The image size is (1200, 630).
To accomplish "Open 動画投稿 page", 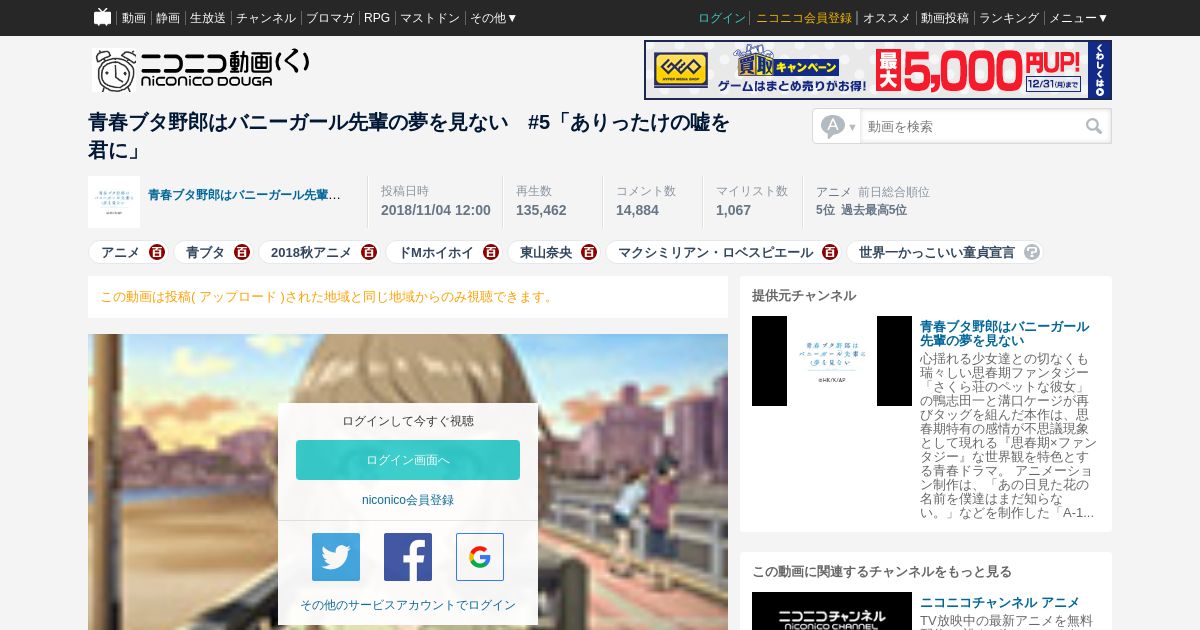I will pyautogui.click(x=945, y=18).
